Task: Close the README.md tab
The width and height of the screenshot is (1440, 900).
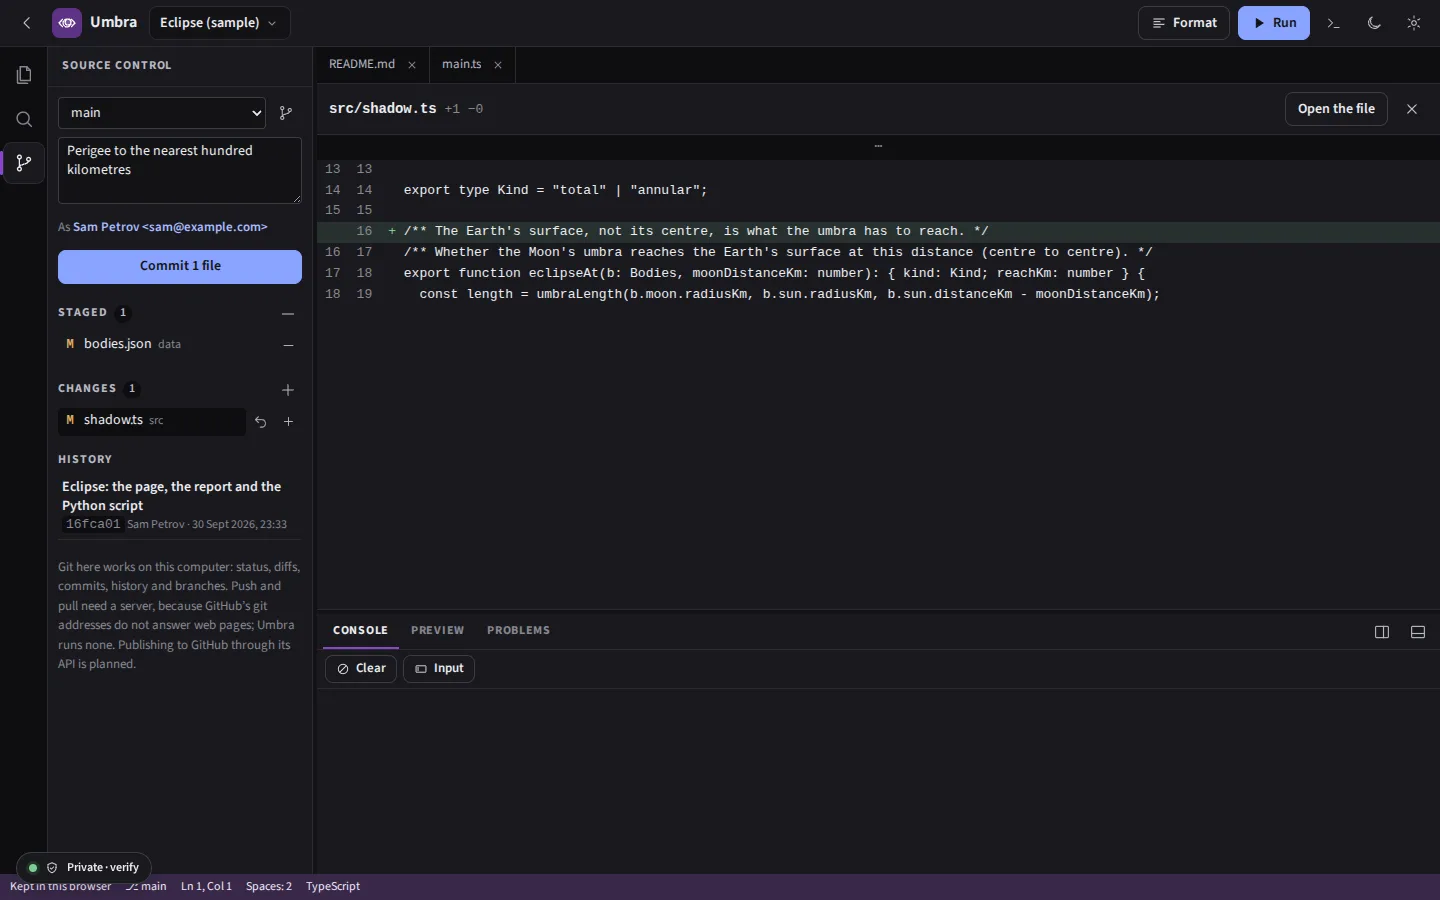Action: tap(412, 65)
